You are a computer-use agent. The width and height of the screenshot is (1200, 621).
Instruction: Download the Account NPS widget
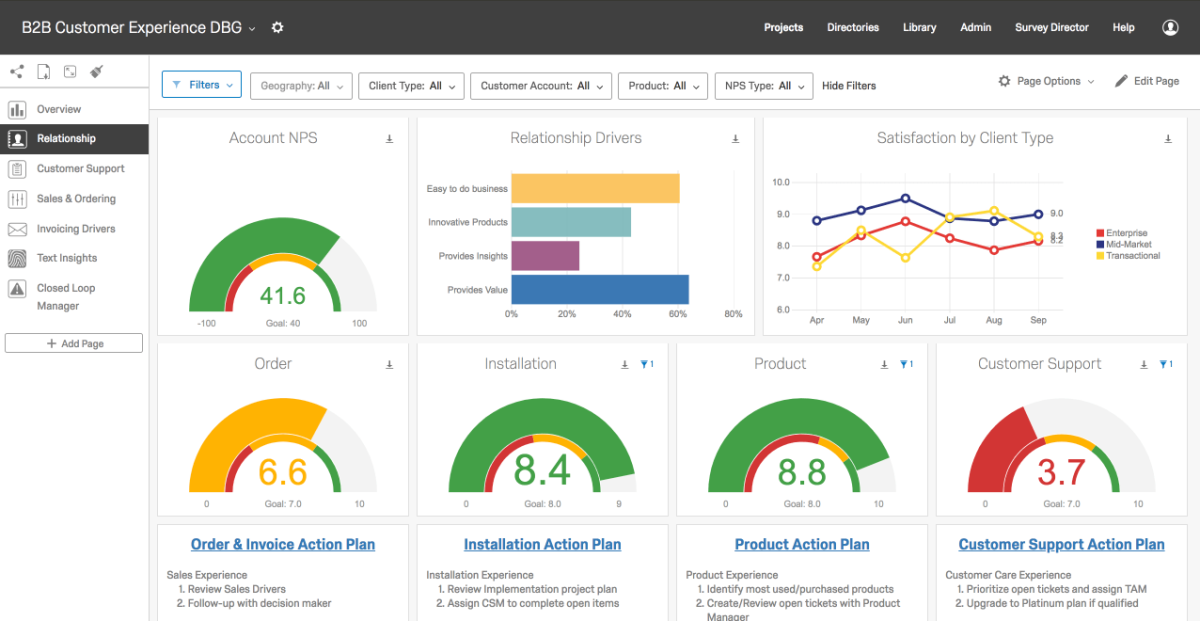[389, 139]
